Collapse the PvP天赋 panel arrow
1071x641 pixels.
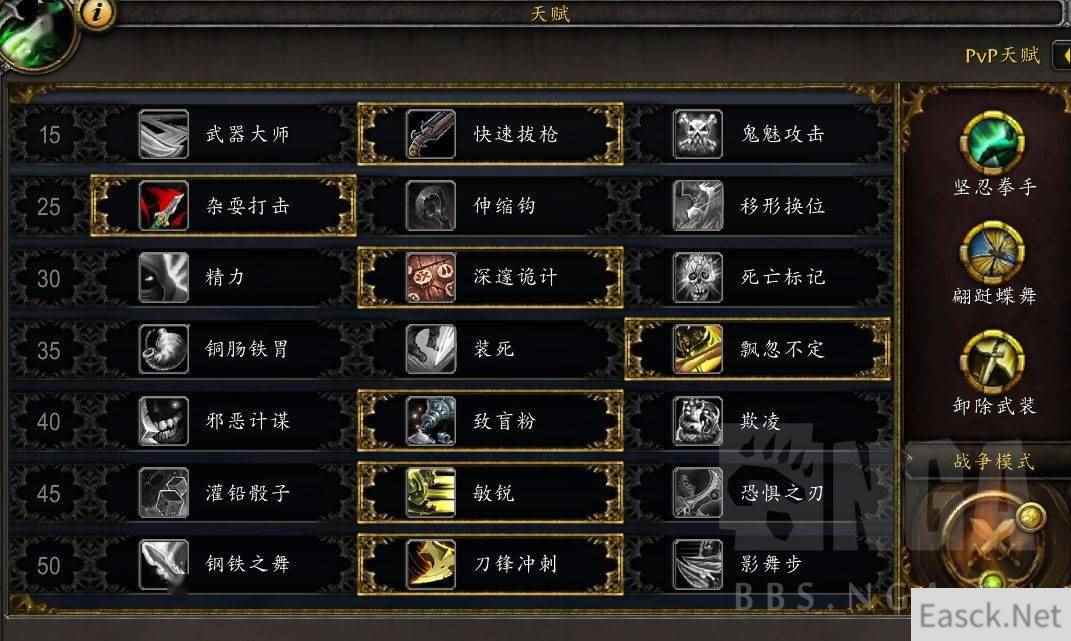click(1063, 55)
